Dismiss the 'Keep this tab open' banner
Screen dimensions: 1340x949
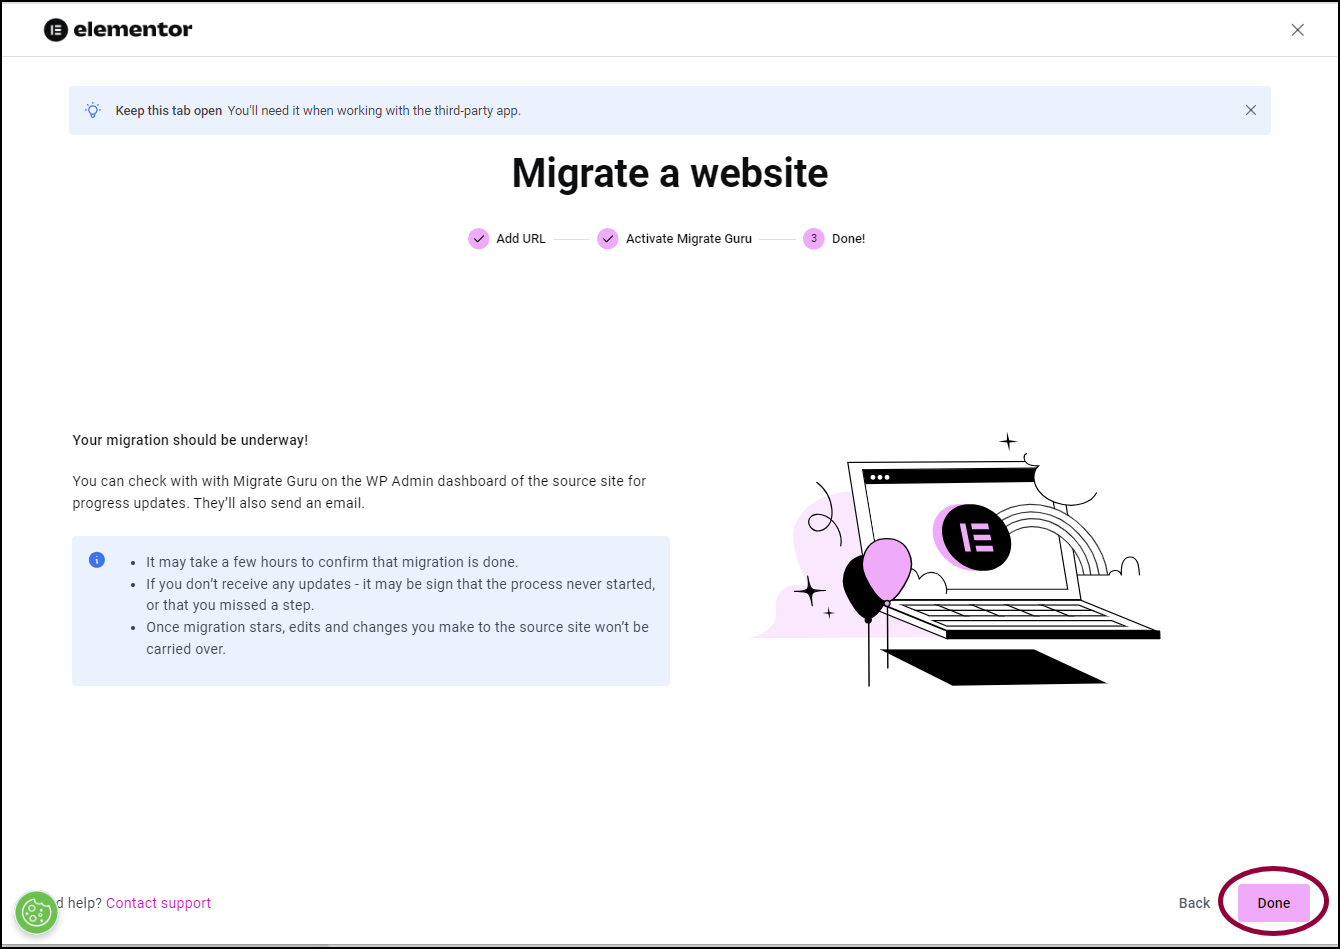pos(1250,110)
